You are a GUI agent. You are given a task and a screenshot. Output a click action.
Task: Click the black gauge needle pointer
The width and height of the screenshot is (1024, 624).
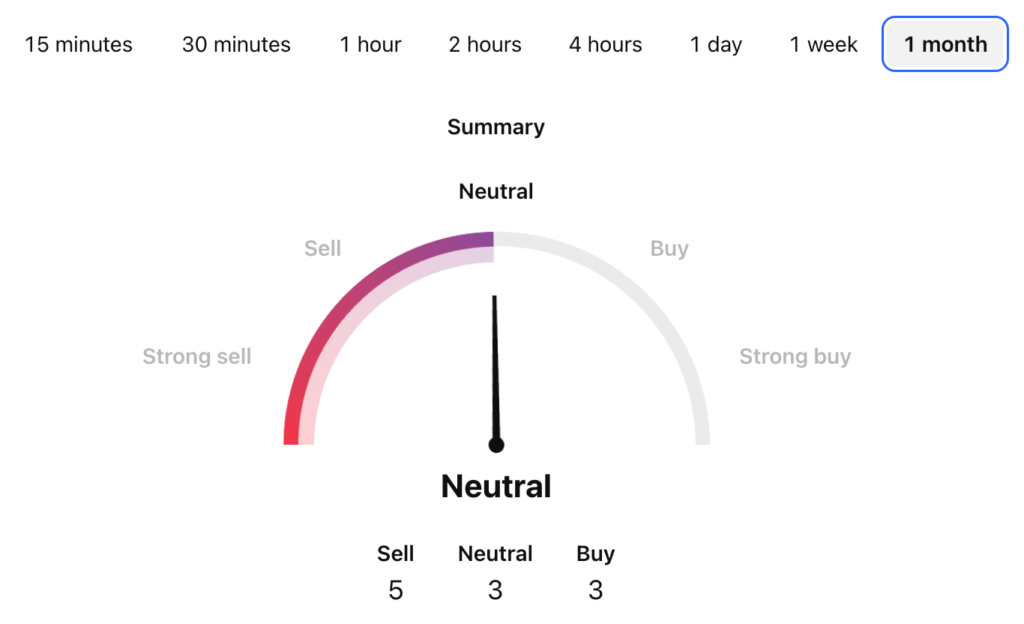coord(495,380)
